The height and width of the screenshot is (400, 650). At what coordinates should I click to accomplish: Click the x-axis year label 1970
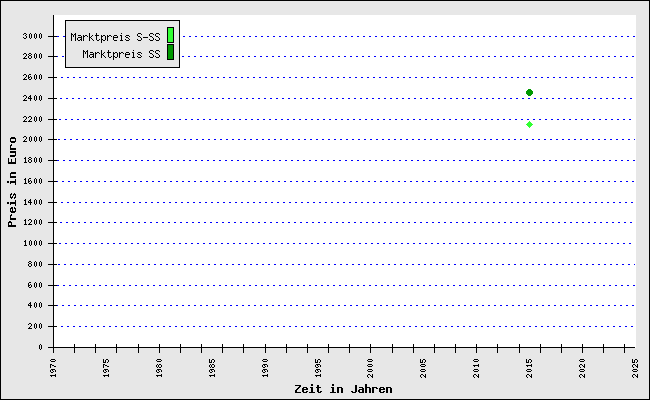tap(53, 368)
